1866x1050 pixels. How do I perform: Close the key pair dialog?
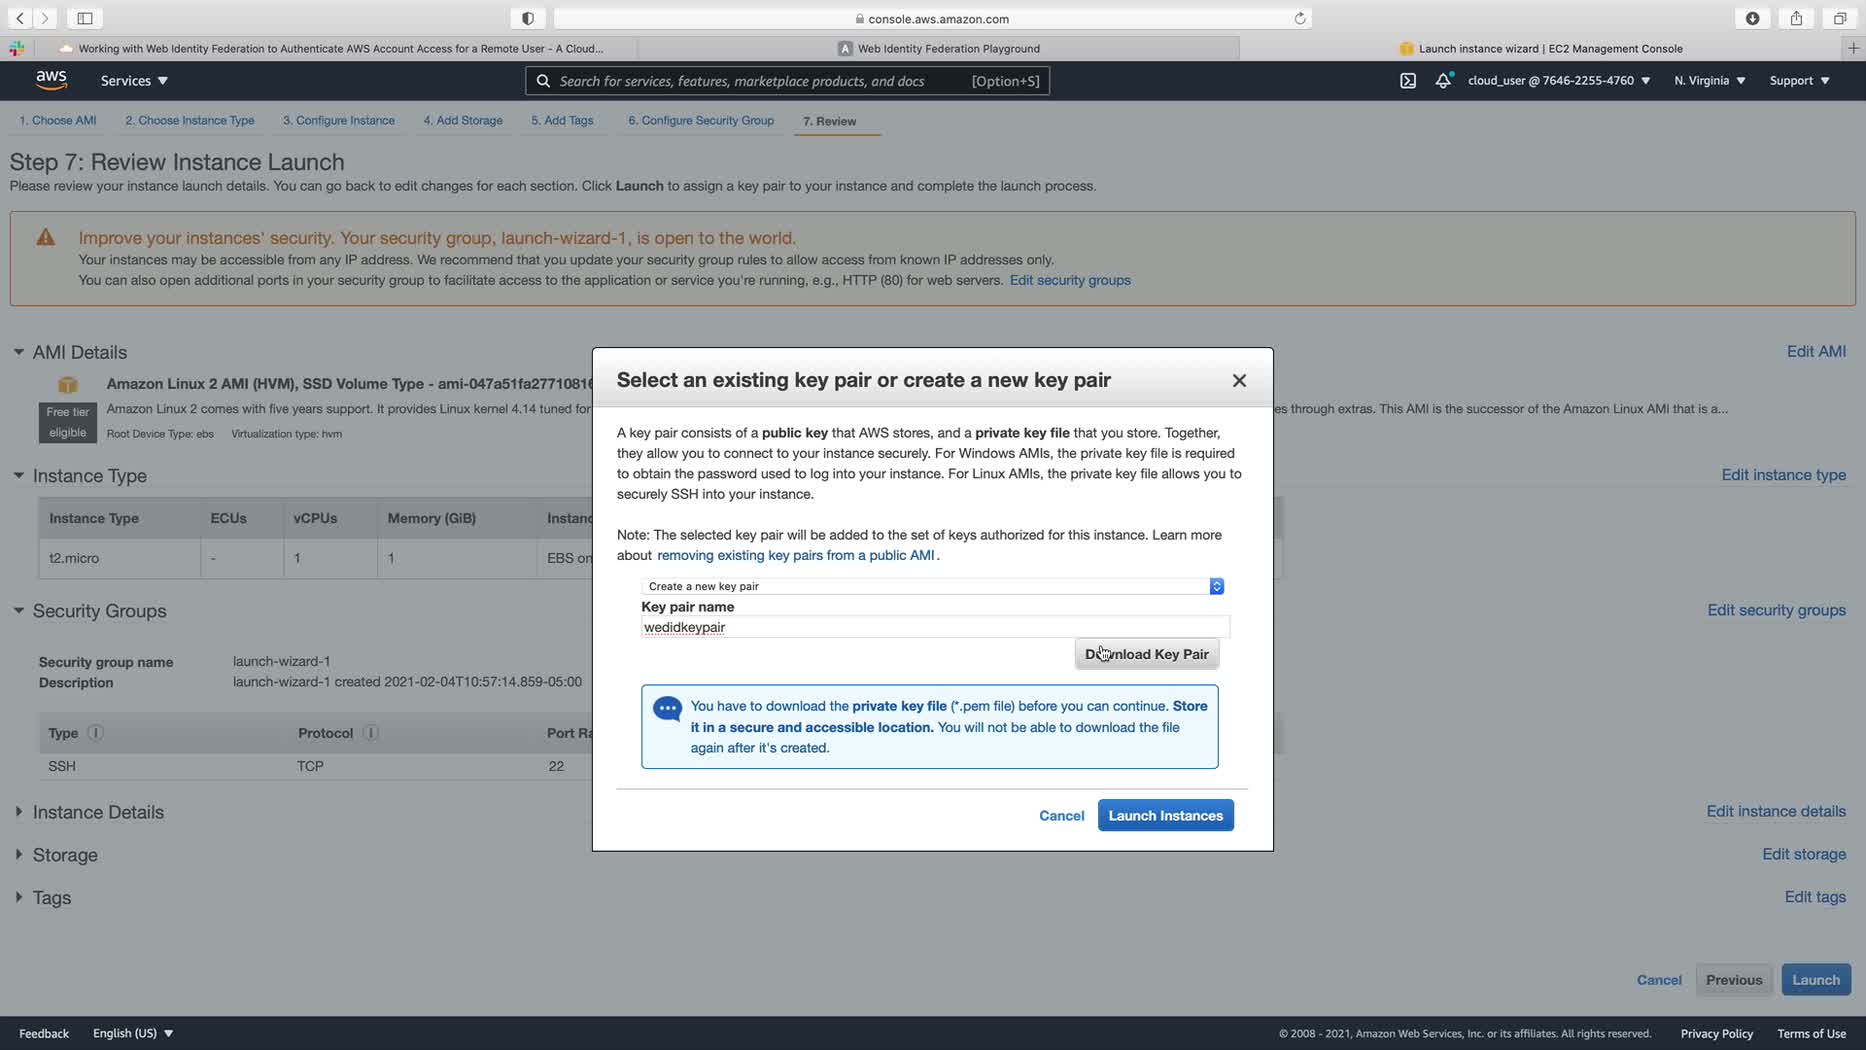(1239, 381)
